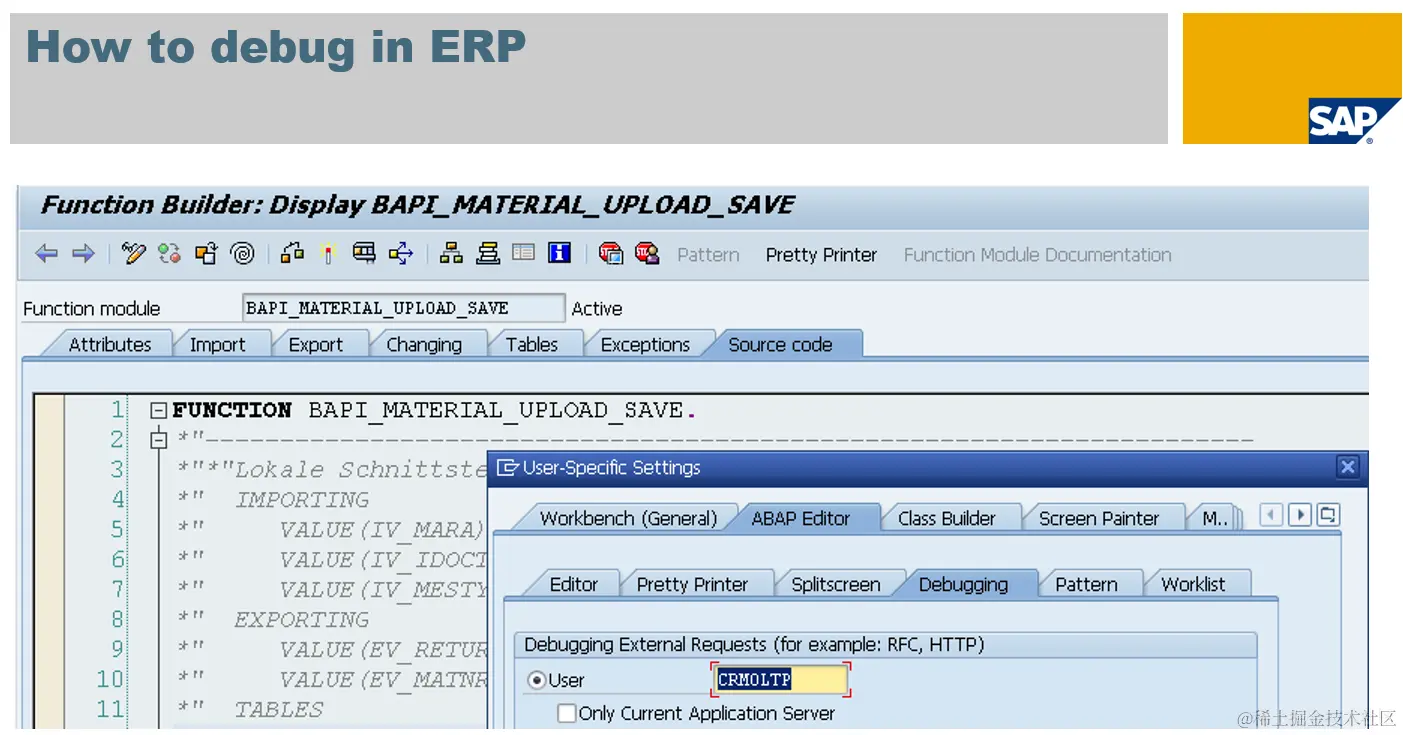Click the Test/Execute icon in the toolbar
Viewport: 1403px width, 735px height.
[x=364, y=254]
